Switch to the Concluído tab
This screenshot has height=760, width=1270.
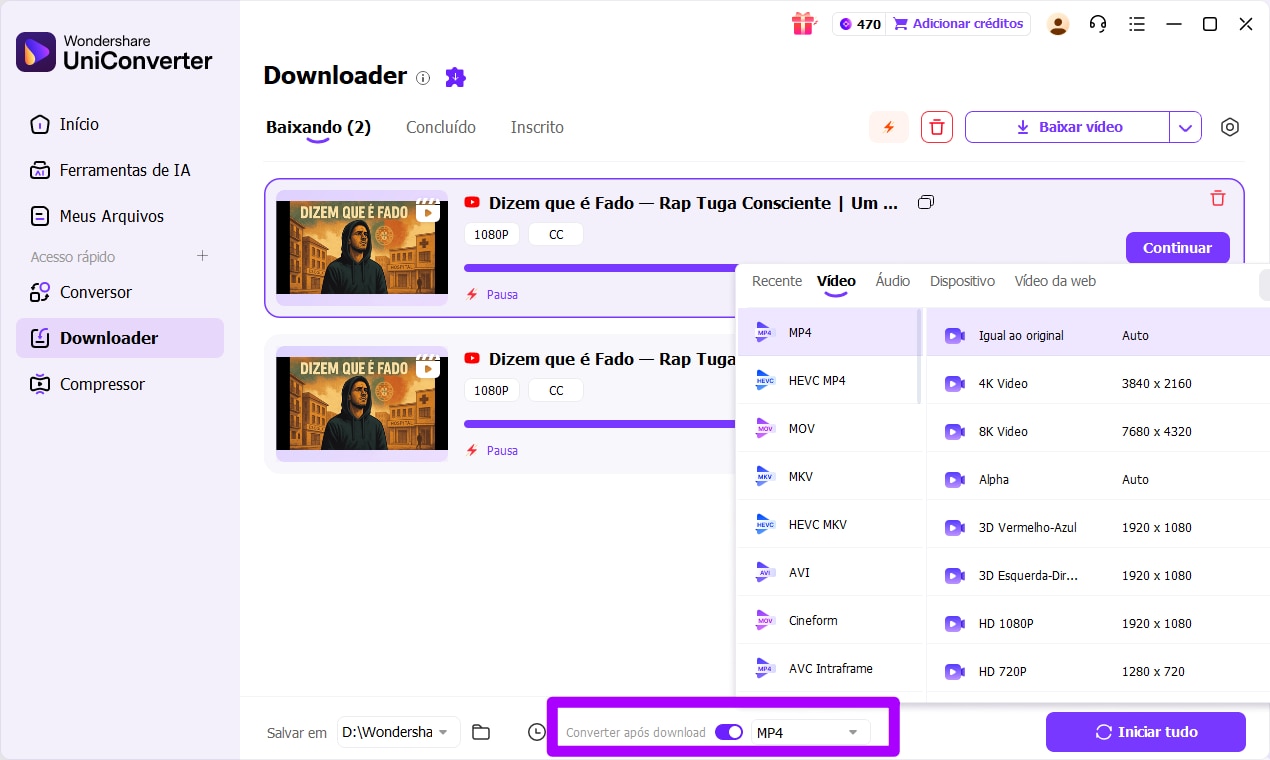[440, 127]
